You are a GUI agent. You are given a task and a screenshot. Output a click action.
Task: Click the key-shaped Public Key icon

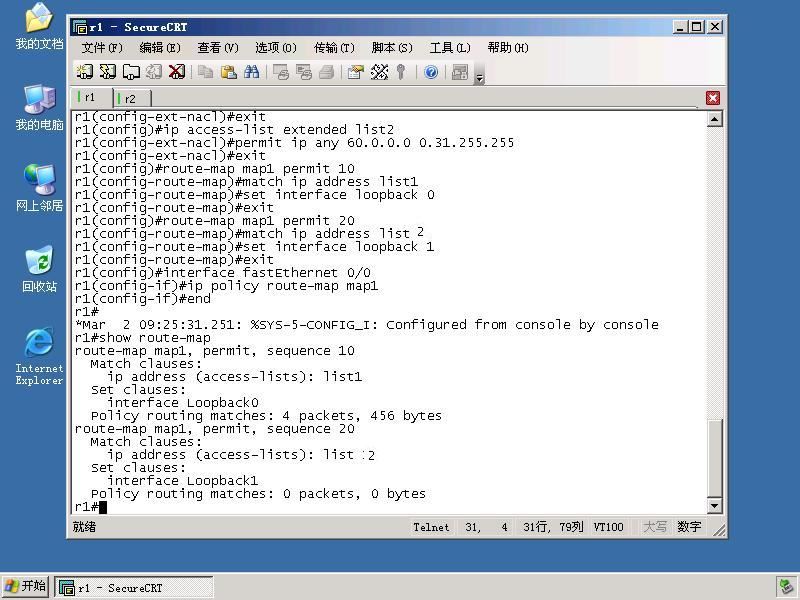[402, 72]
